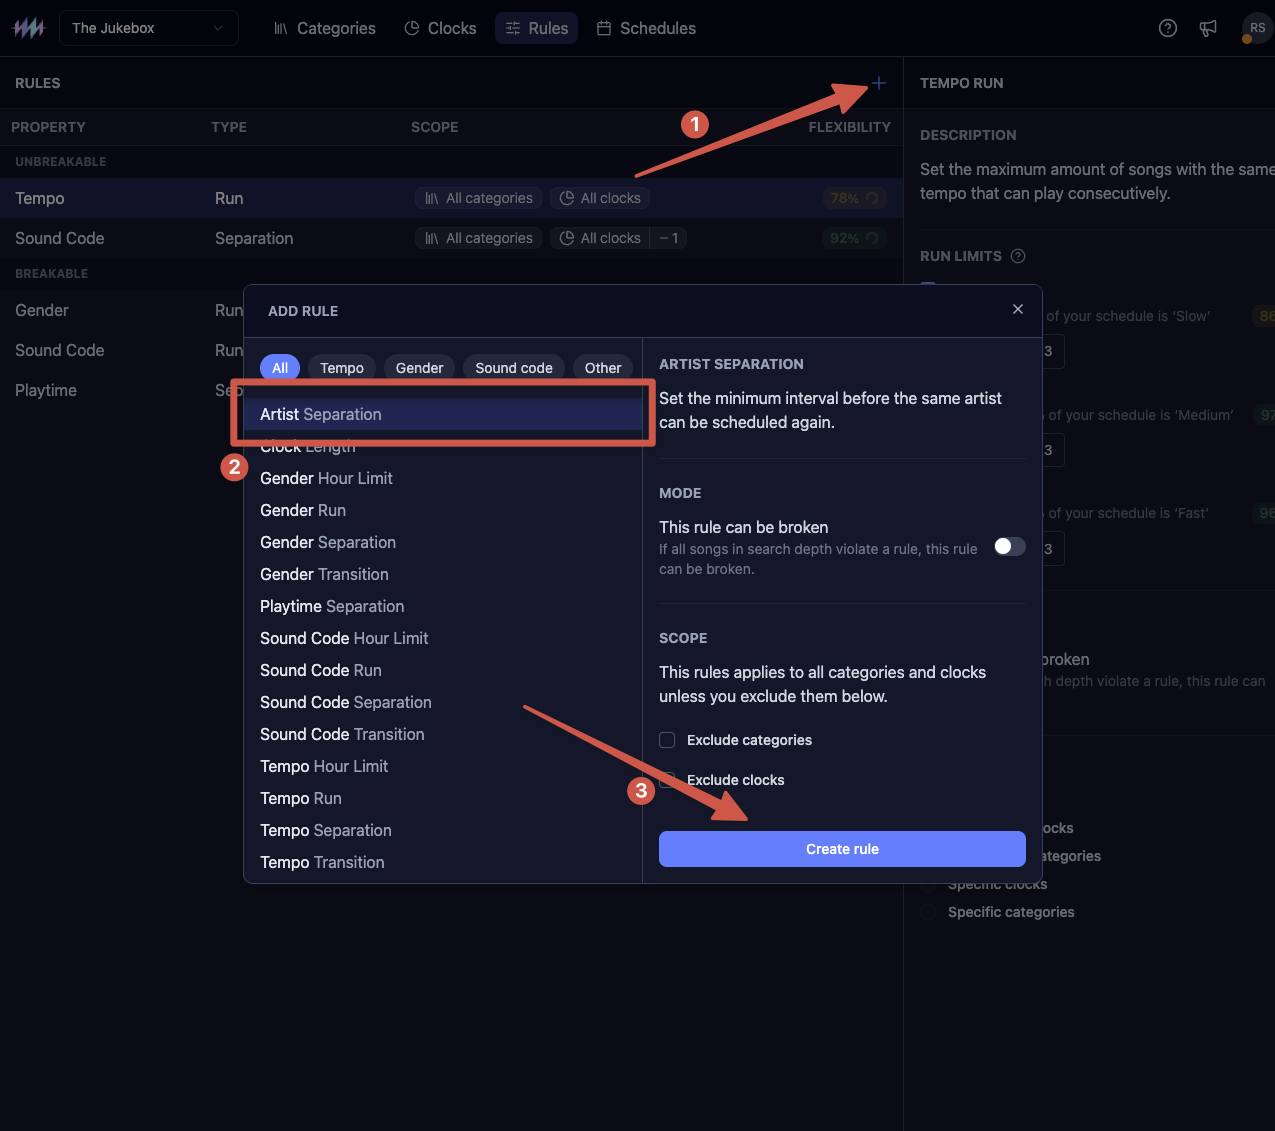Filter rules by Other chip
Viewport: 1275px width, 1131px height.
(603, 368)
